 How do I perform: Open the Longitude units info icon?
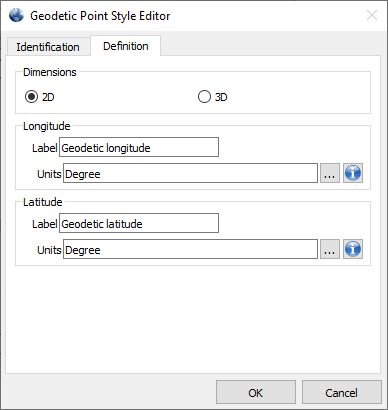[353, 173]
